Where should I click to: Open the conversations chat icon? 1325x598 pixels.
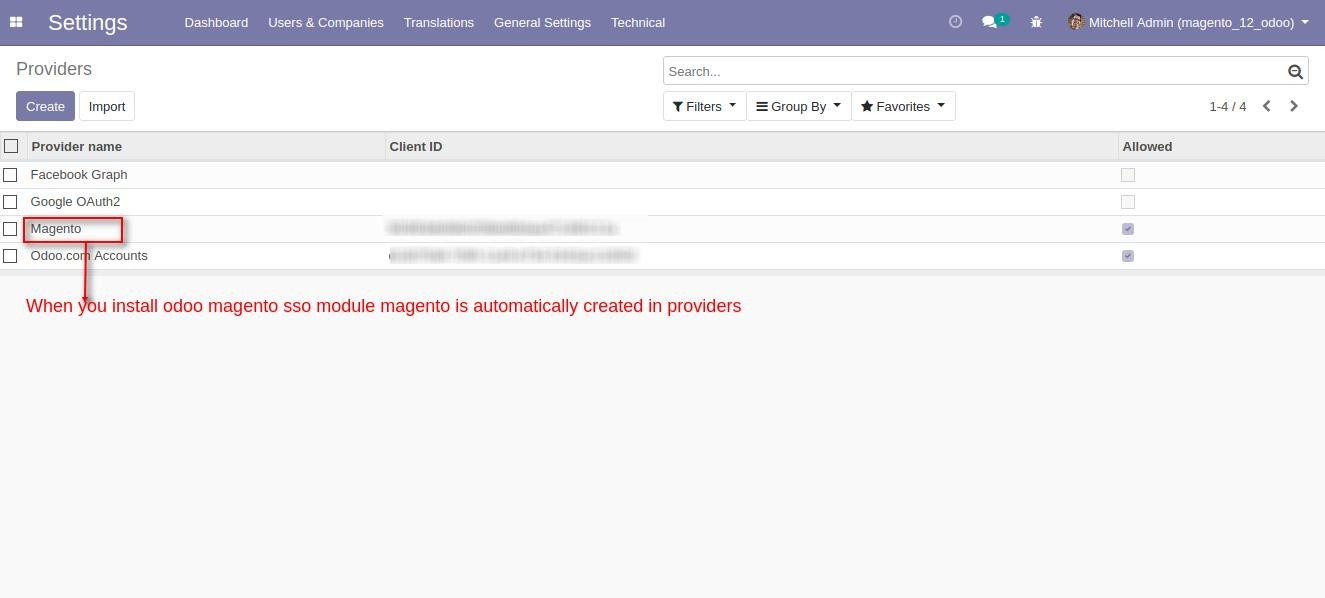990,22
